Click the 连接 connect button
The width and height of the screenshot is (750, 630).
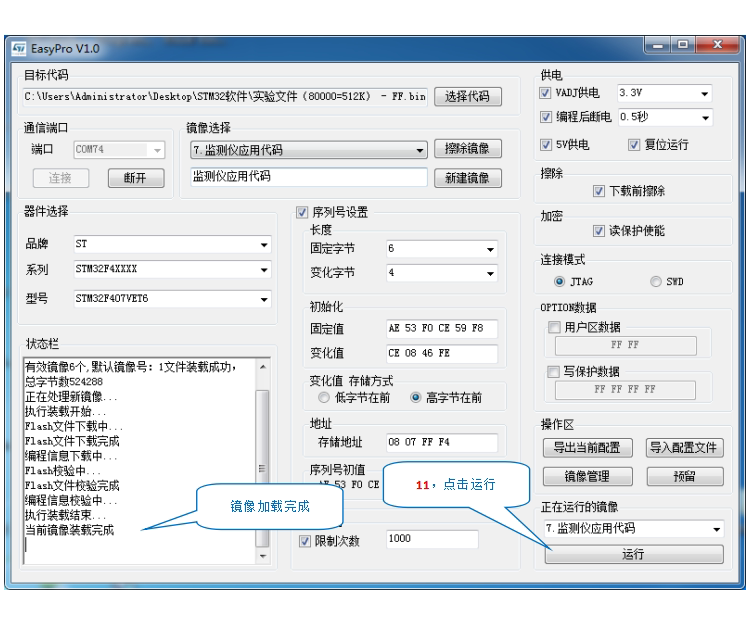coord(61,178)
